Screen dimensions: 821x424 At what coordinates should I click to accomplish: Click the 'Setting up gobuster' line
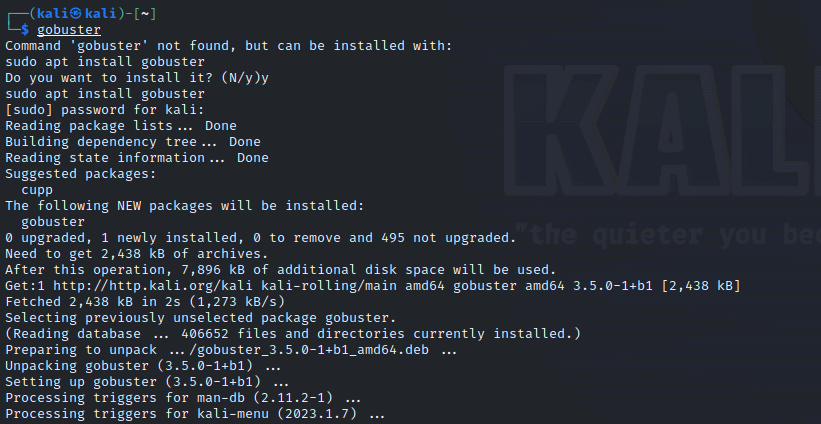(147, 382)
